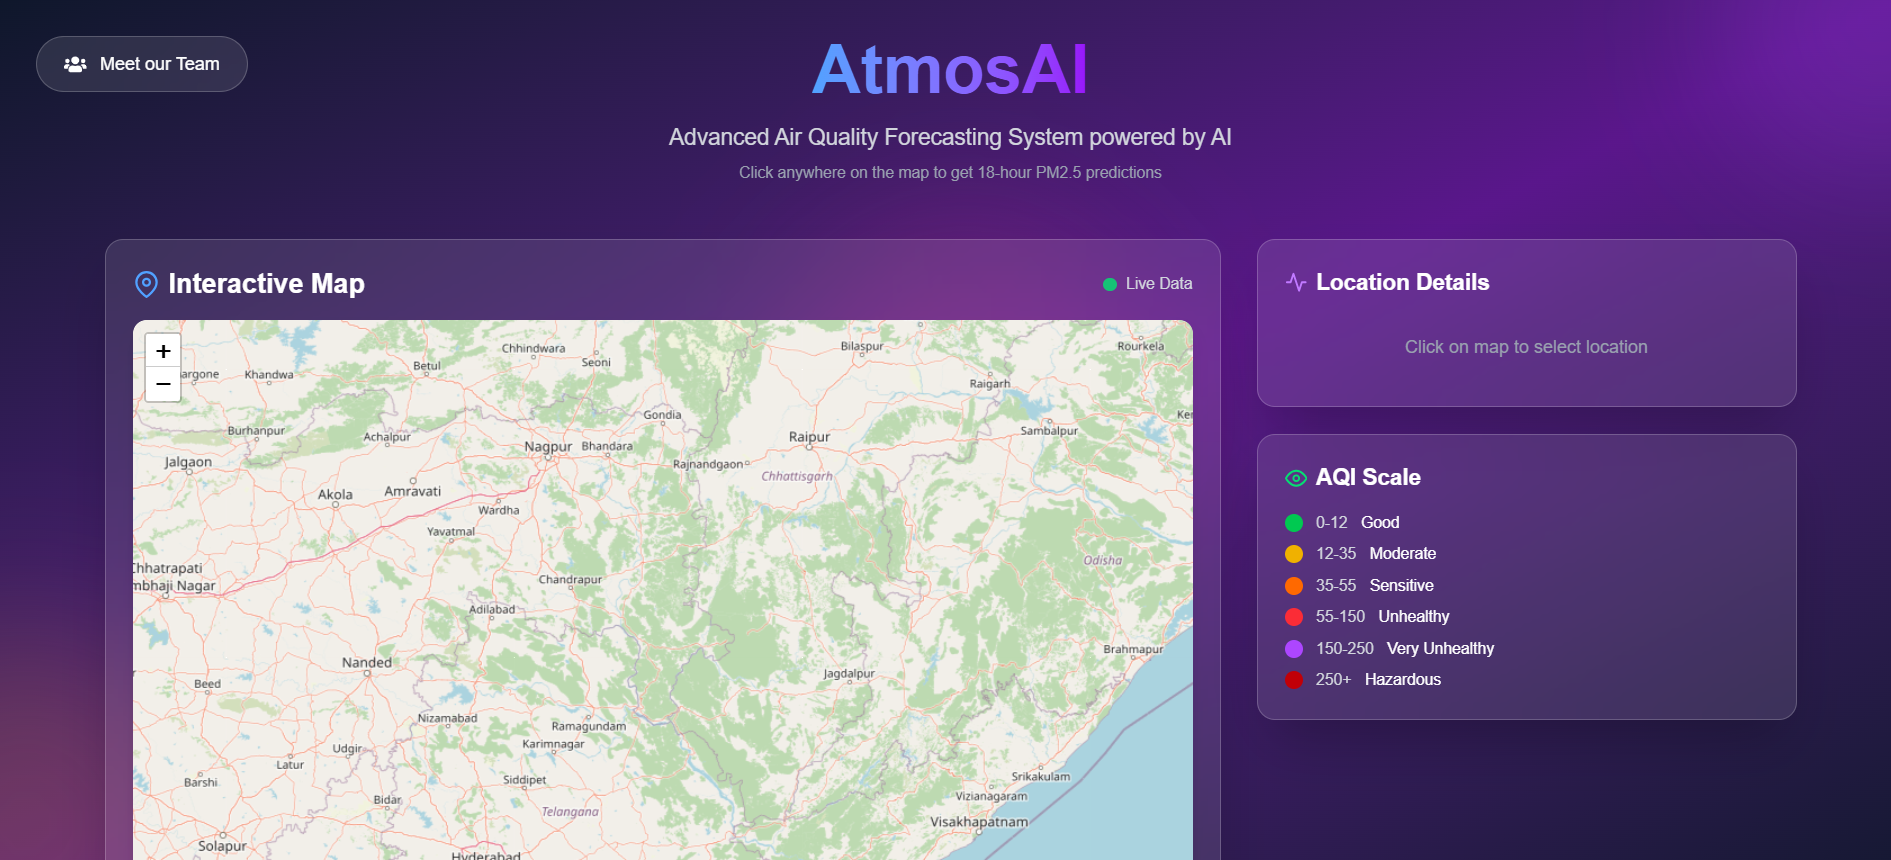Zoom out the map with minus button
The width and height of the screenshot is (1891, 860).
coord(163,384)
